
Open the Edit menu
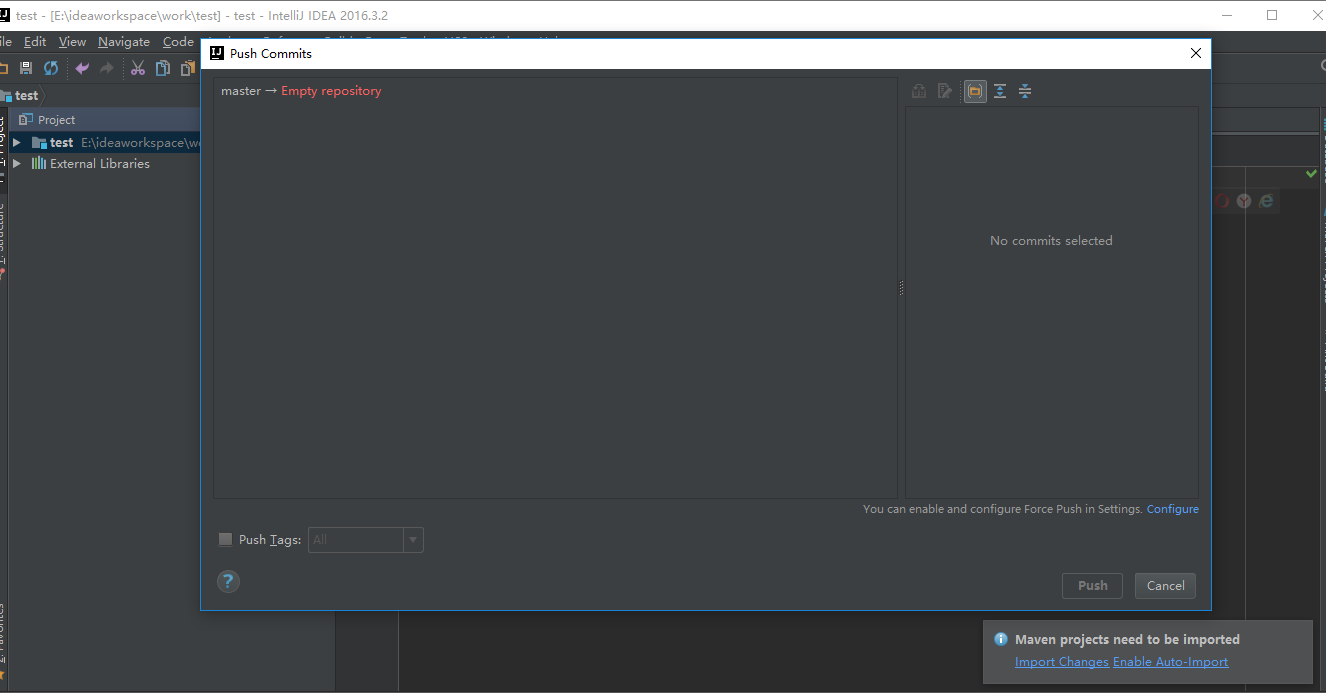tap(35, 42)
